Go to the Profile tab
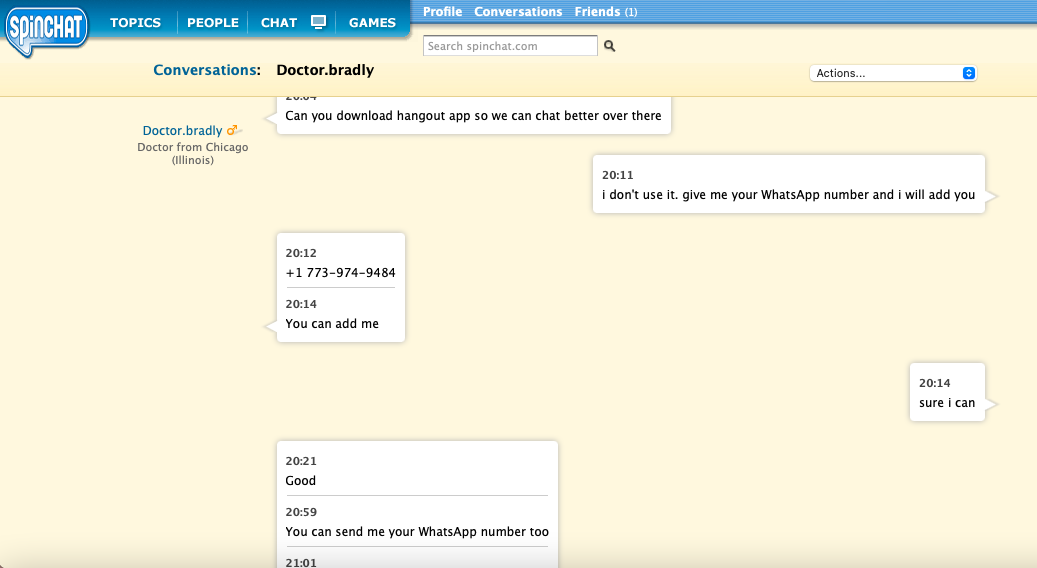This screenshot has height=568, width=1037. click(442, 12)
